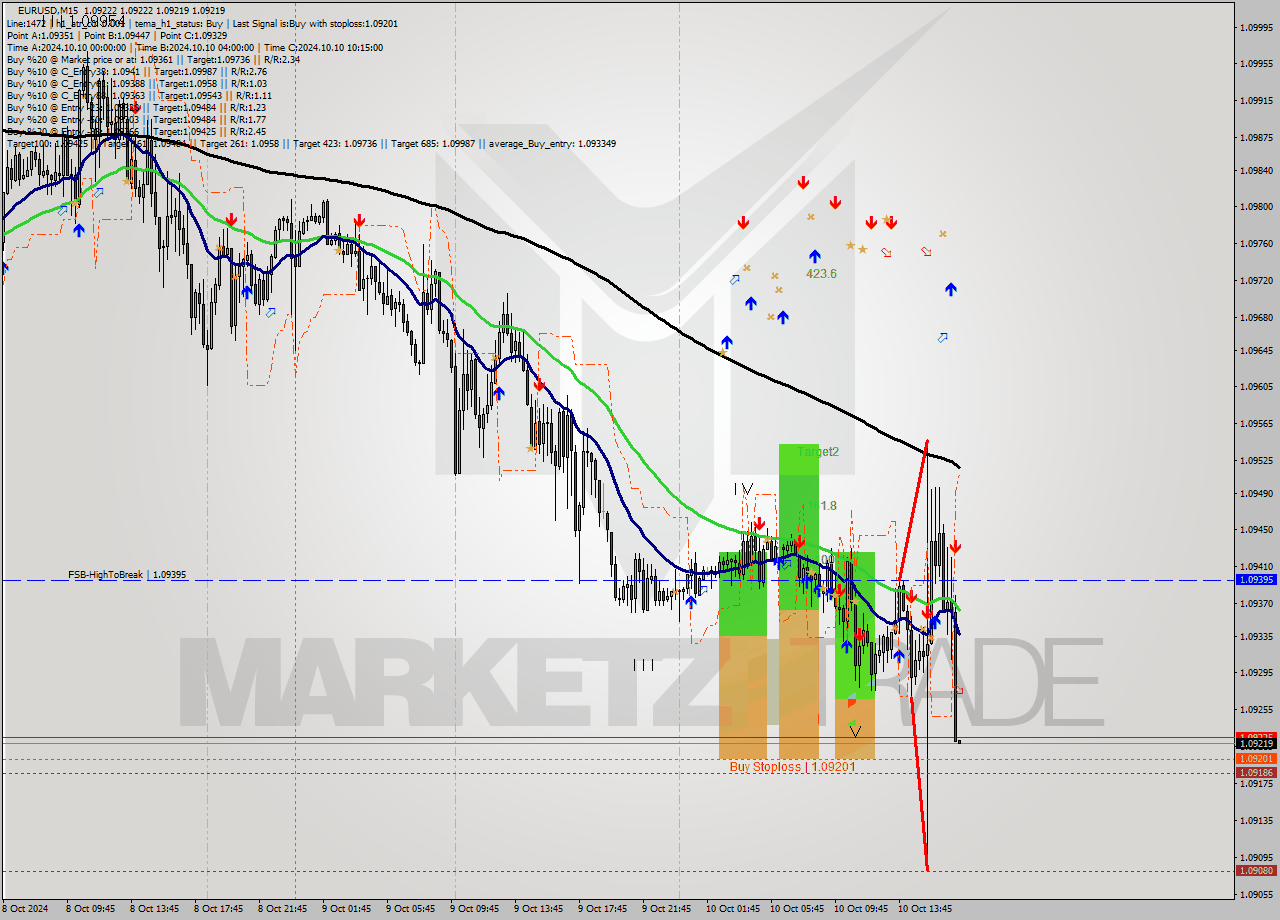Click the 1.09955 price axis label
This screenshot has height=920, width=1280.
pos(1256,64)
